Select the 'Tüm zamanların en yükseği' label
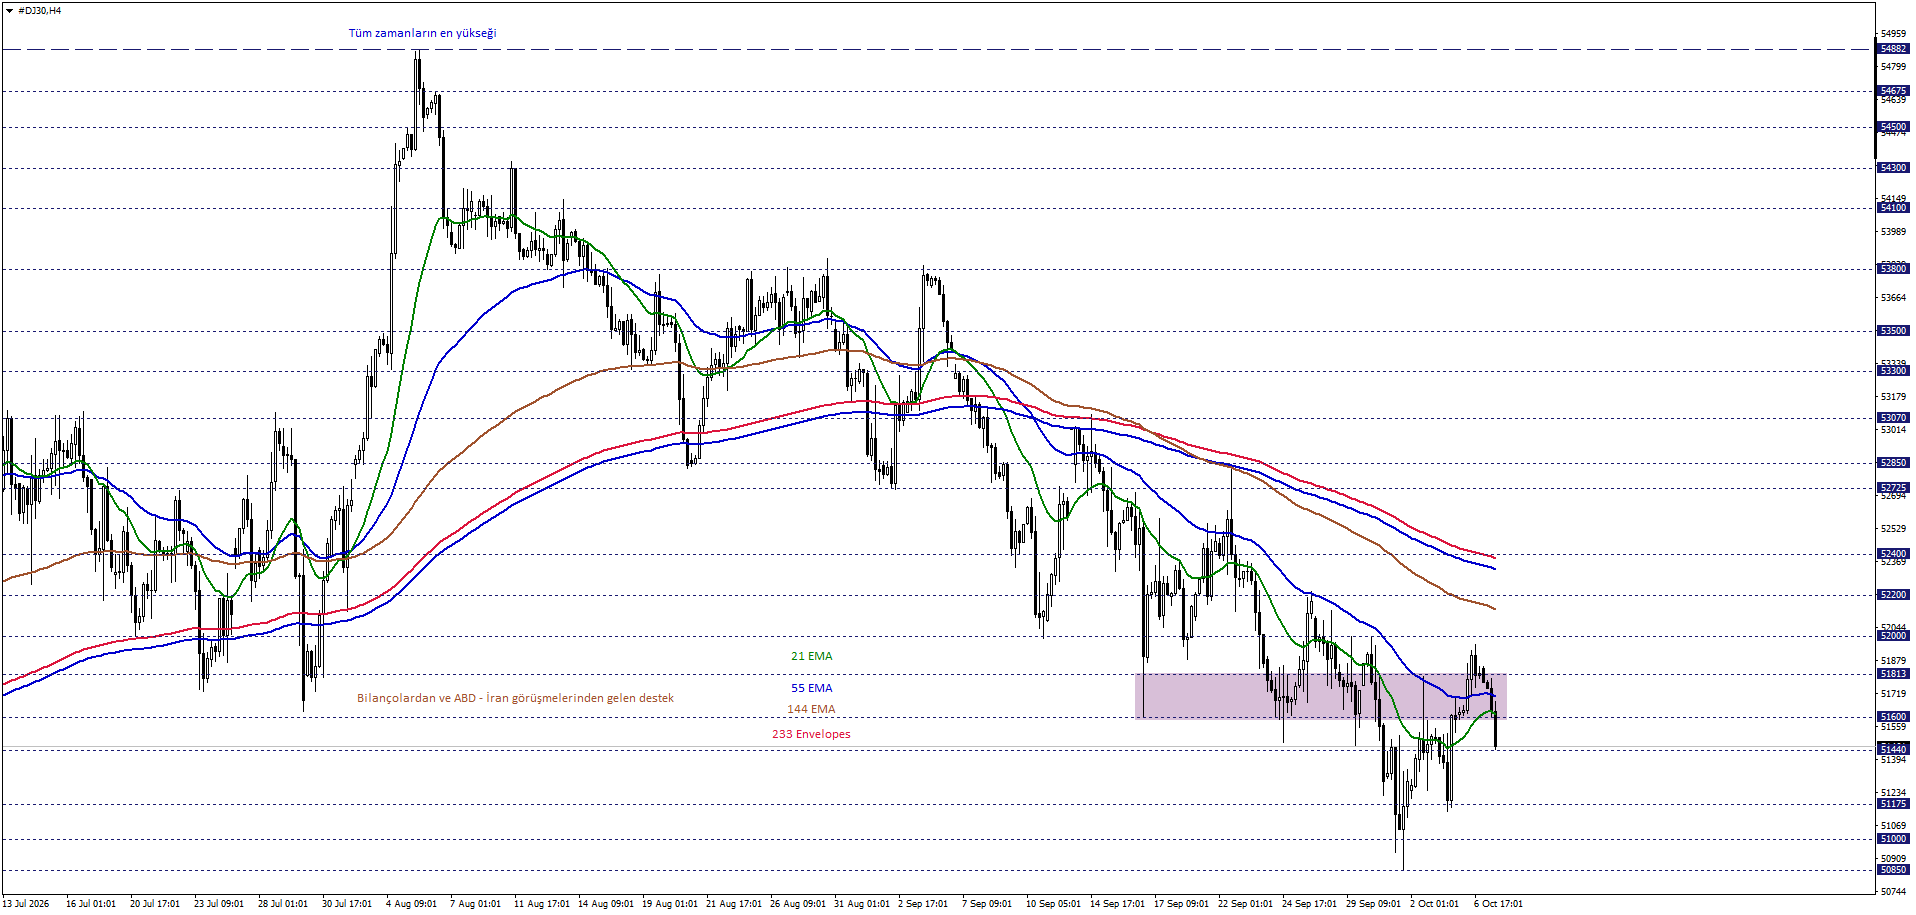1916x915 pixels. coord(422,33)
